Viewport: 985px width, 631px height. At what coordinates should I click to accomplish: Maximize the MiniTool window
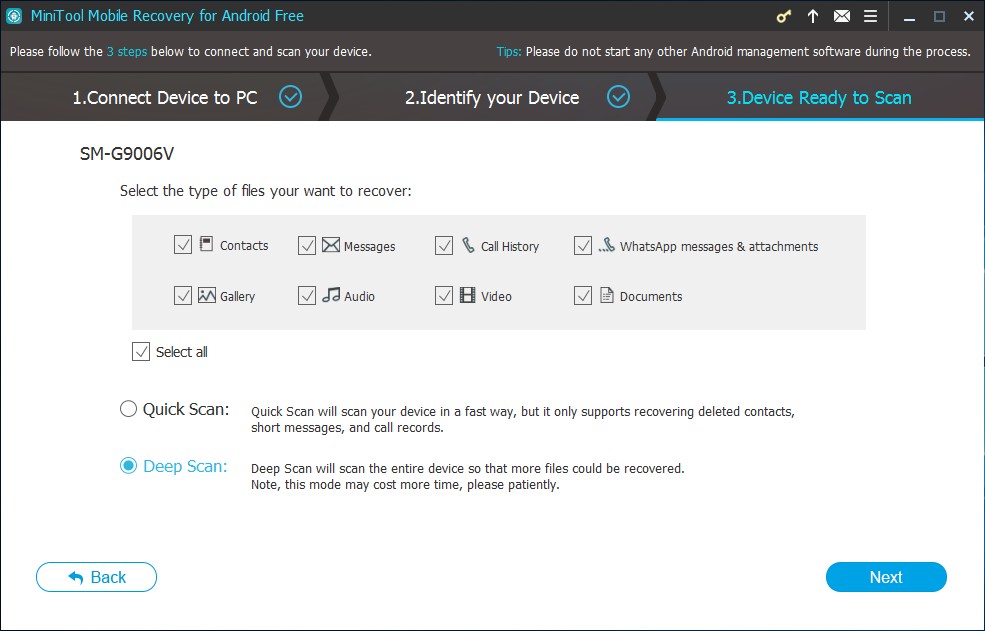[x=939, y=17]
